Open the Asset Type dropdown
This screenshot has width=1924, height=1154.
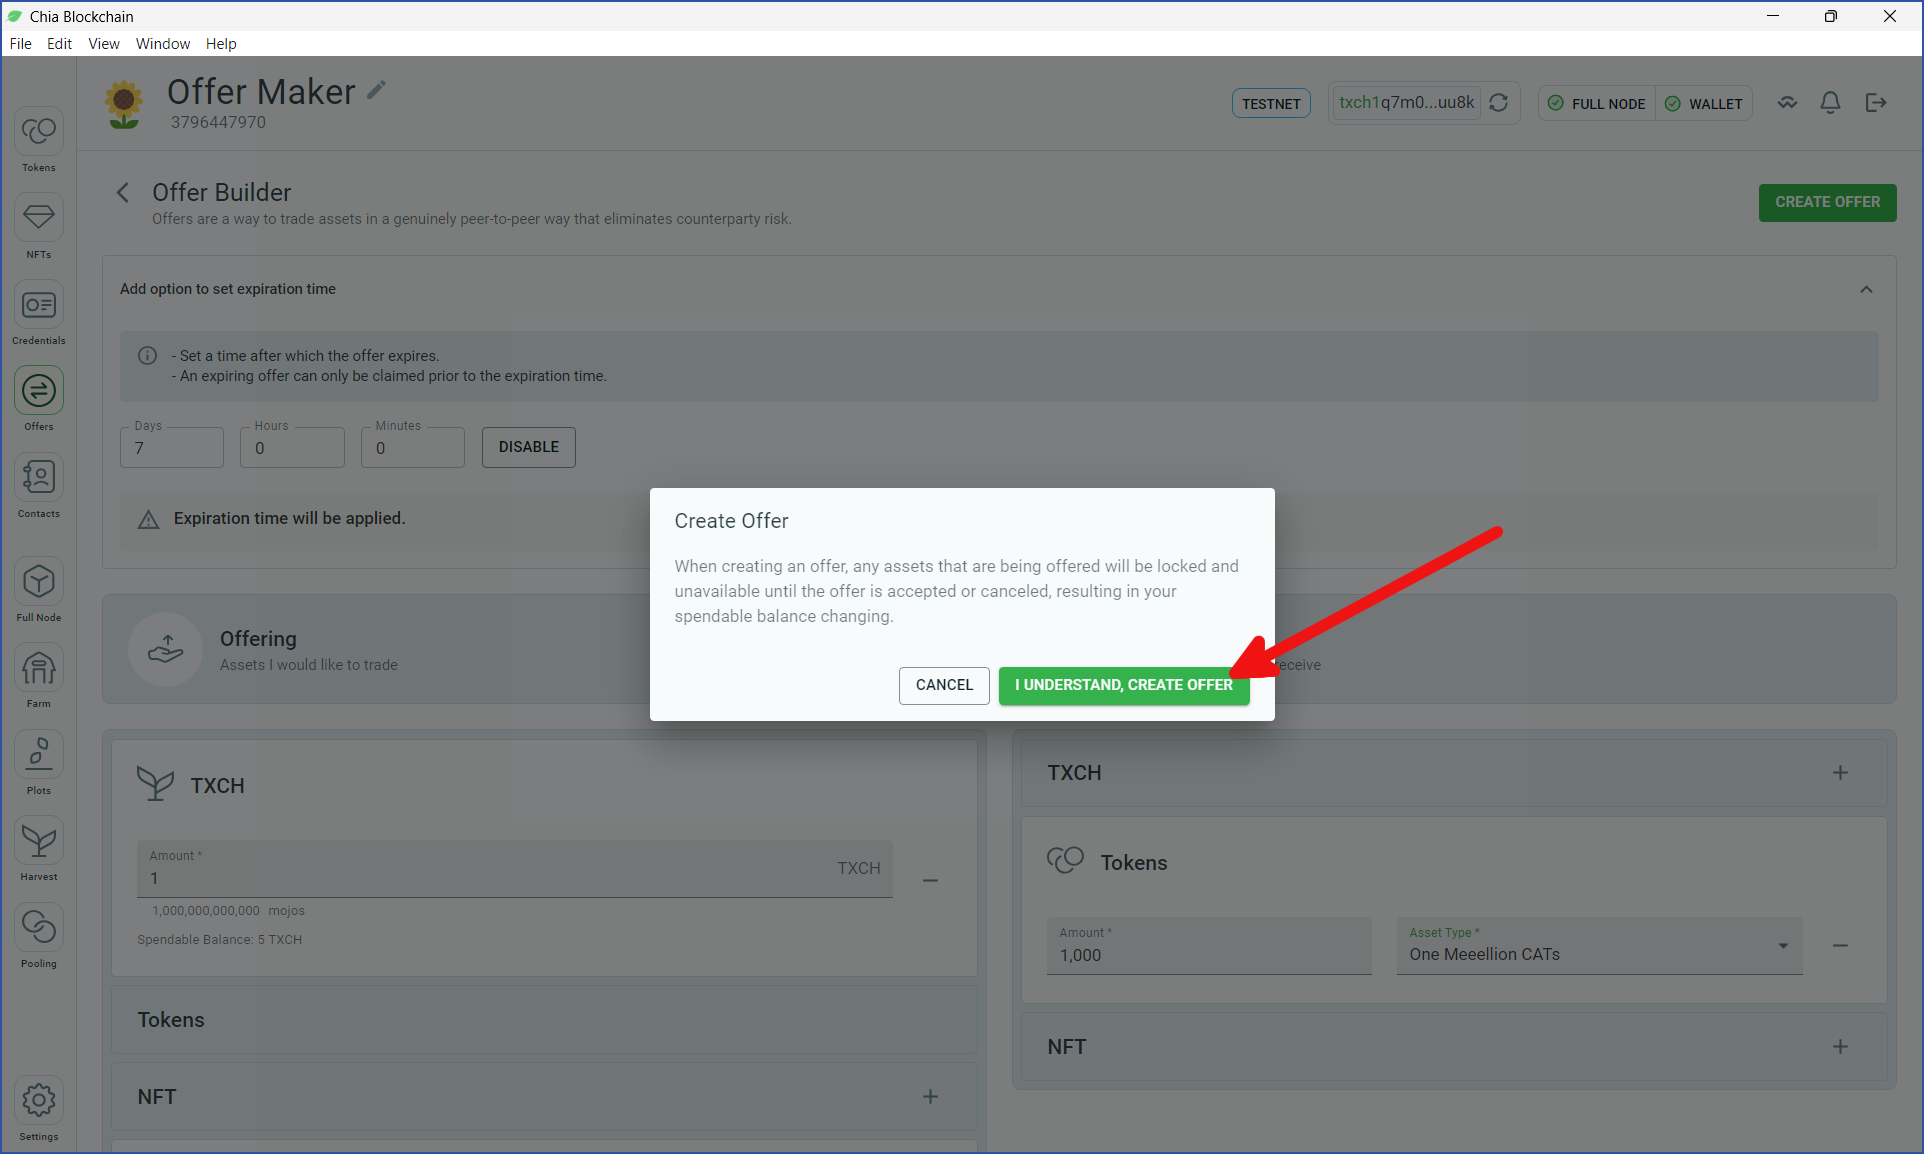click(1599, 946)
